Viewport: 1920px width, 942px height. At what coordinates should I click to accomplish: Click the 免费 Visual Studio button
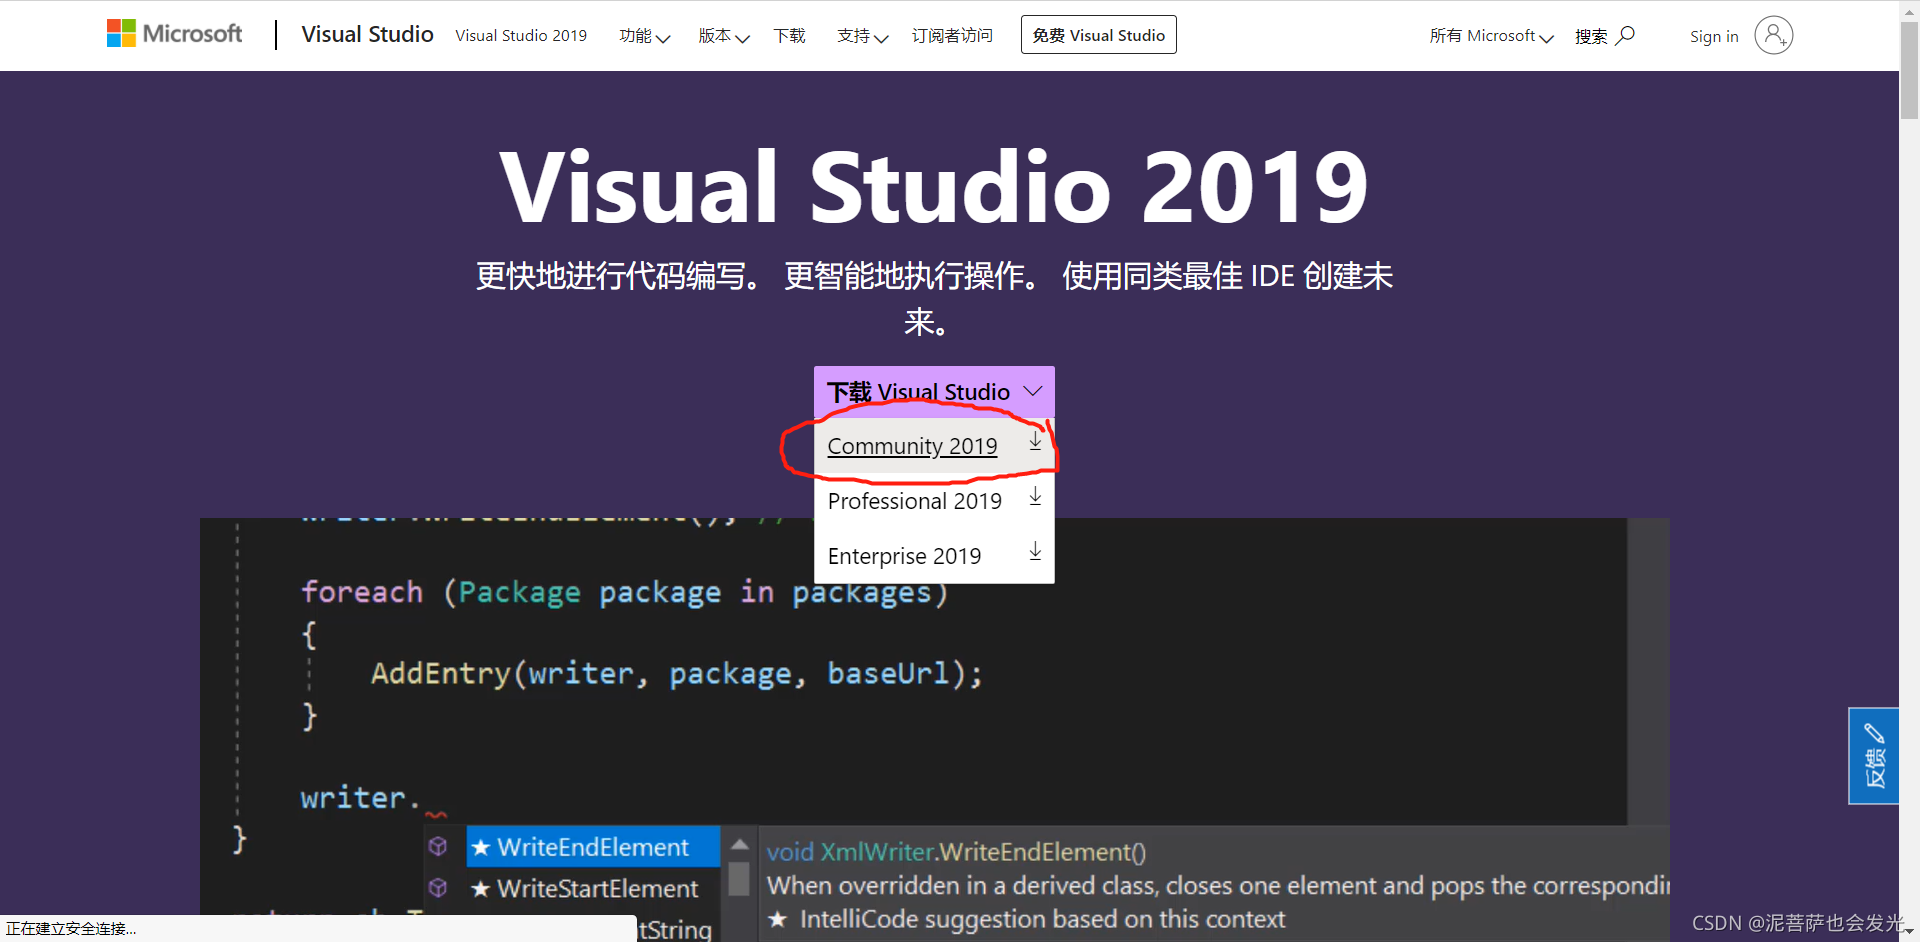click(x=1098, y=34)
